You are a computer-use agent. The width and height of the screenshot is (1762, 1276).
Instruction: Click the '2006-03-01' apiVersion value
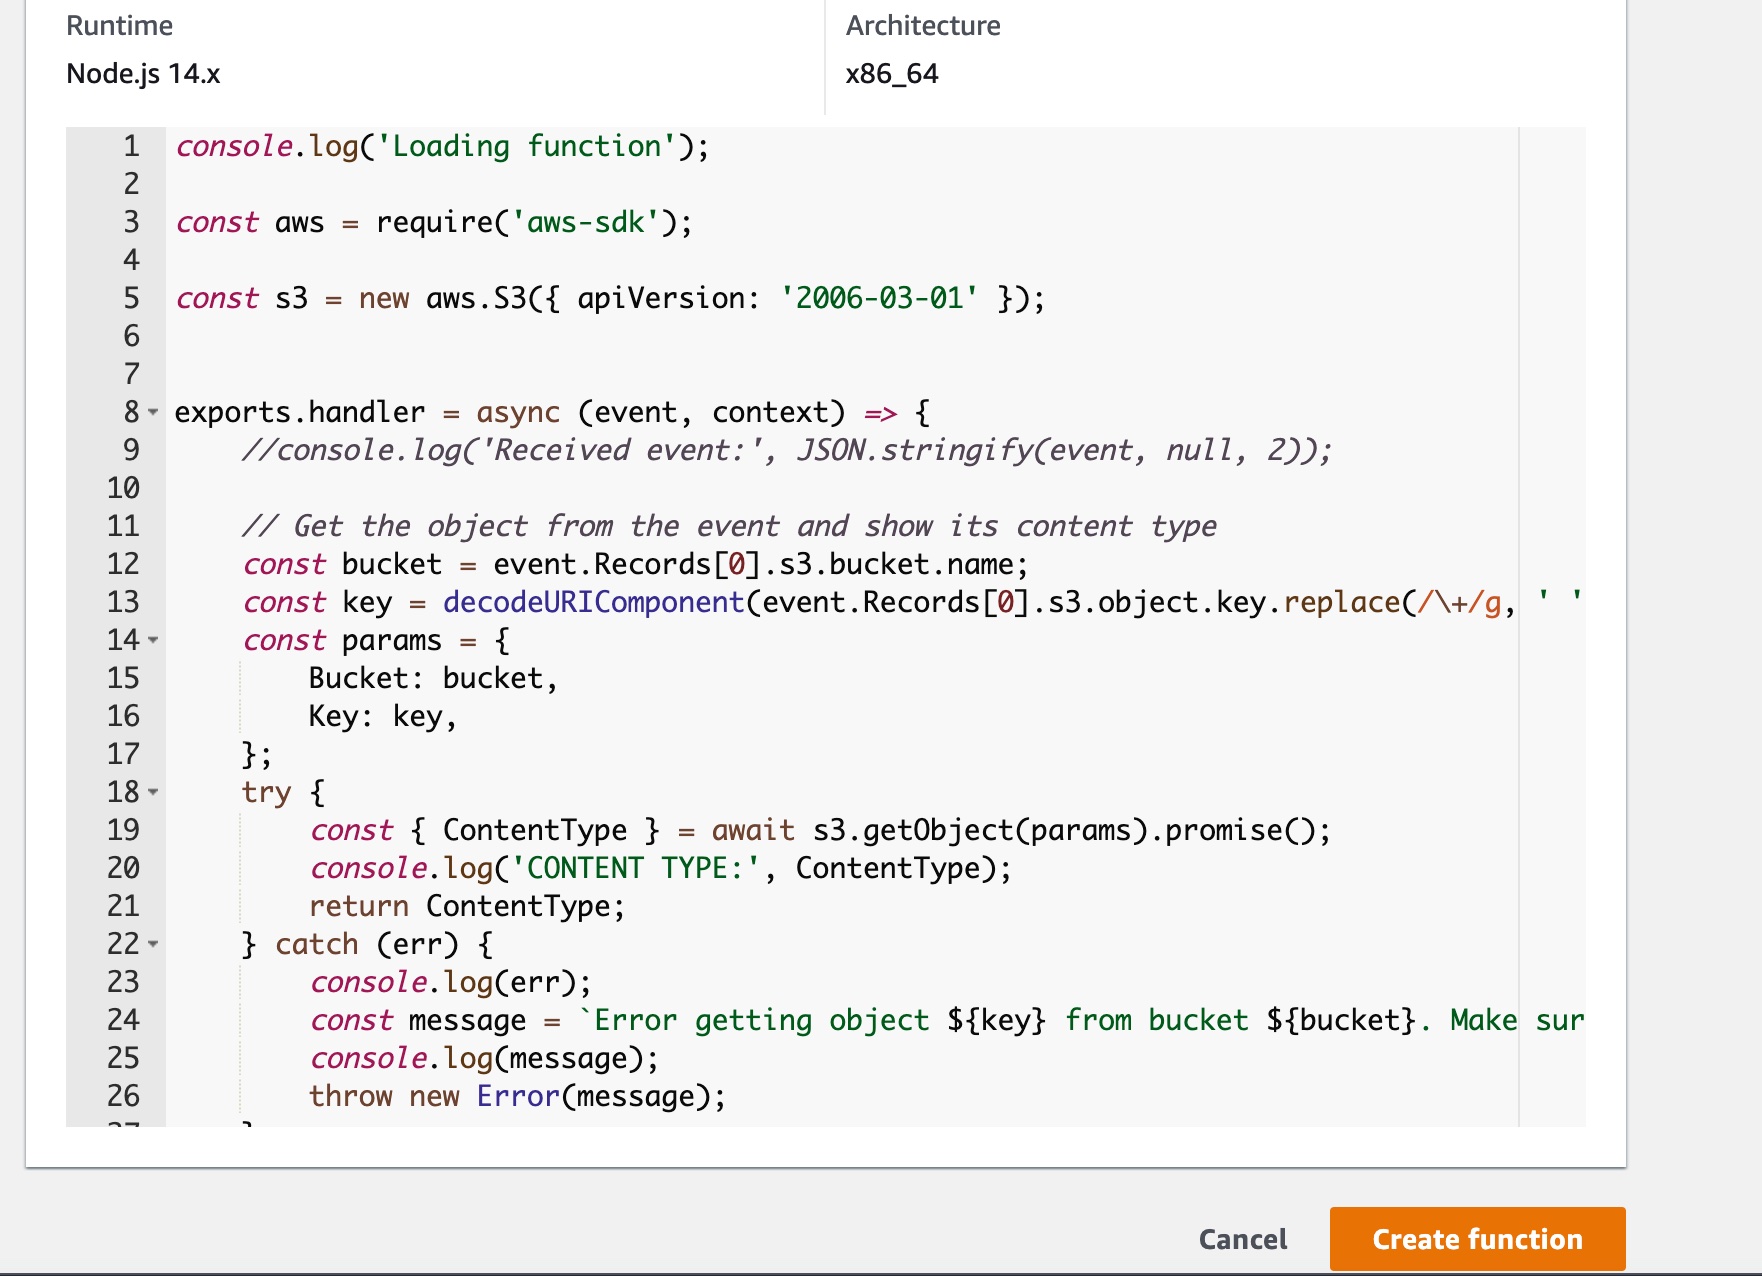click(878, 298)
